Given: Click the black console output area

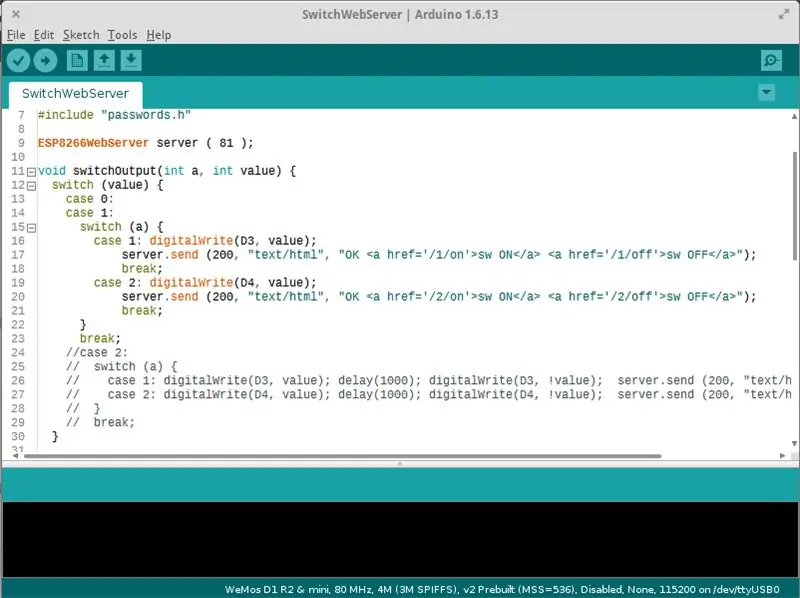Looking at the screenshot, I should (400, 539).
